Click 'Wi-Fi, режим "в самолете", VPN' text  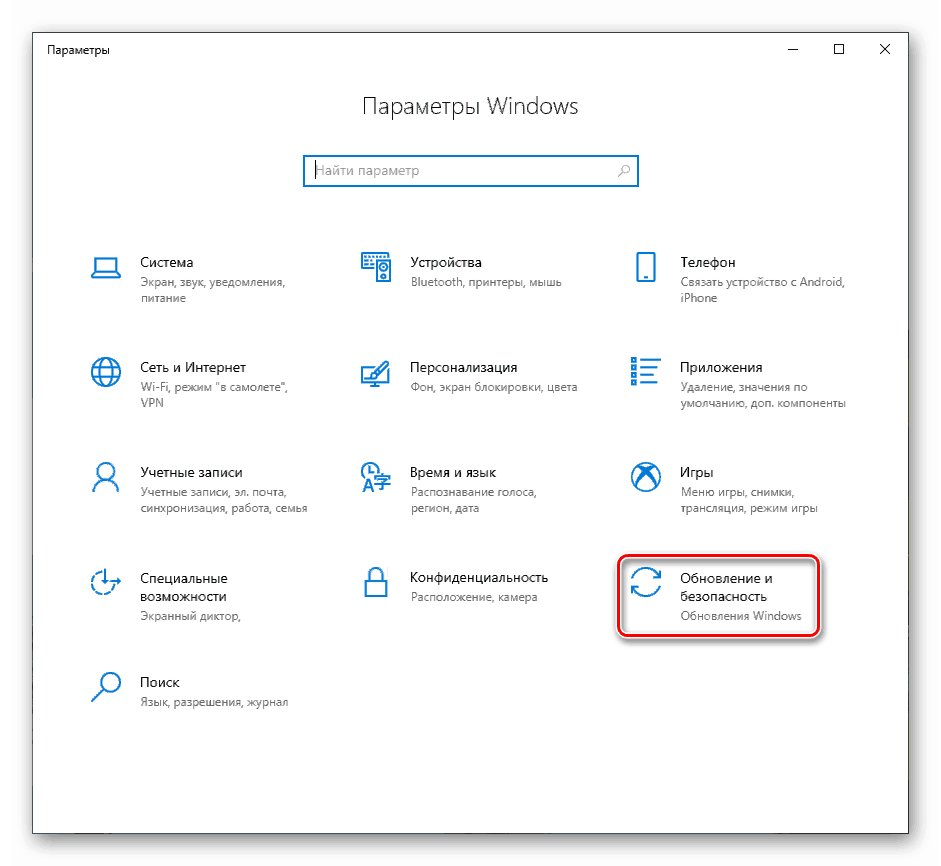[214, 395]
